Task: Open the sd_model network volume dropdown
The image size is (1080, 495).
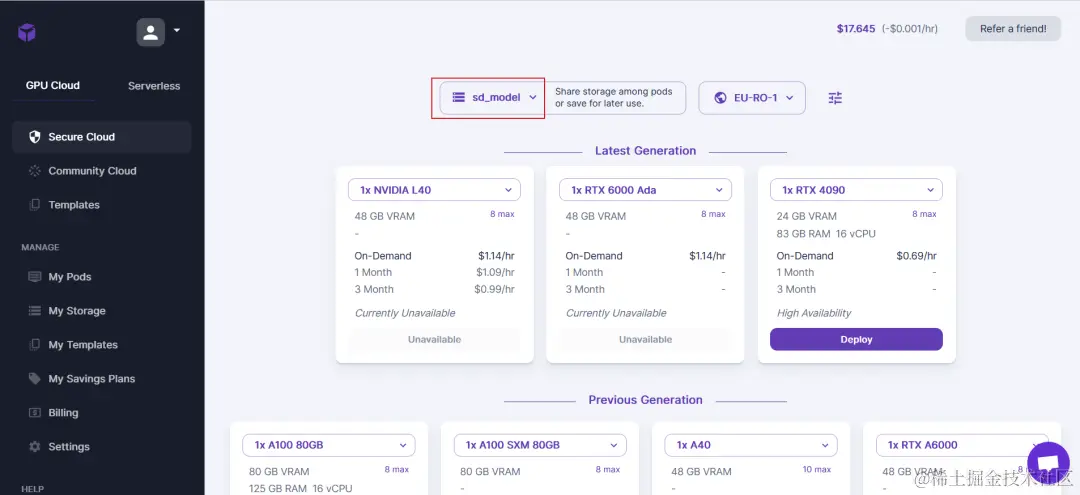Action: tap(493, 98)
